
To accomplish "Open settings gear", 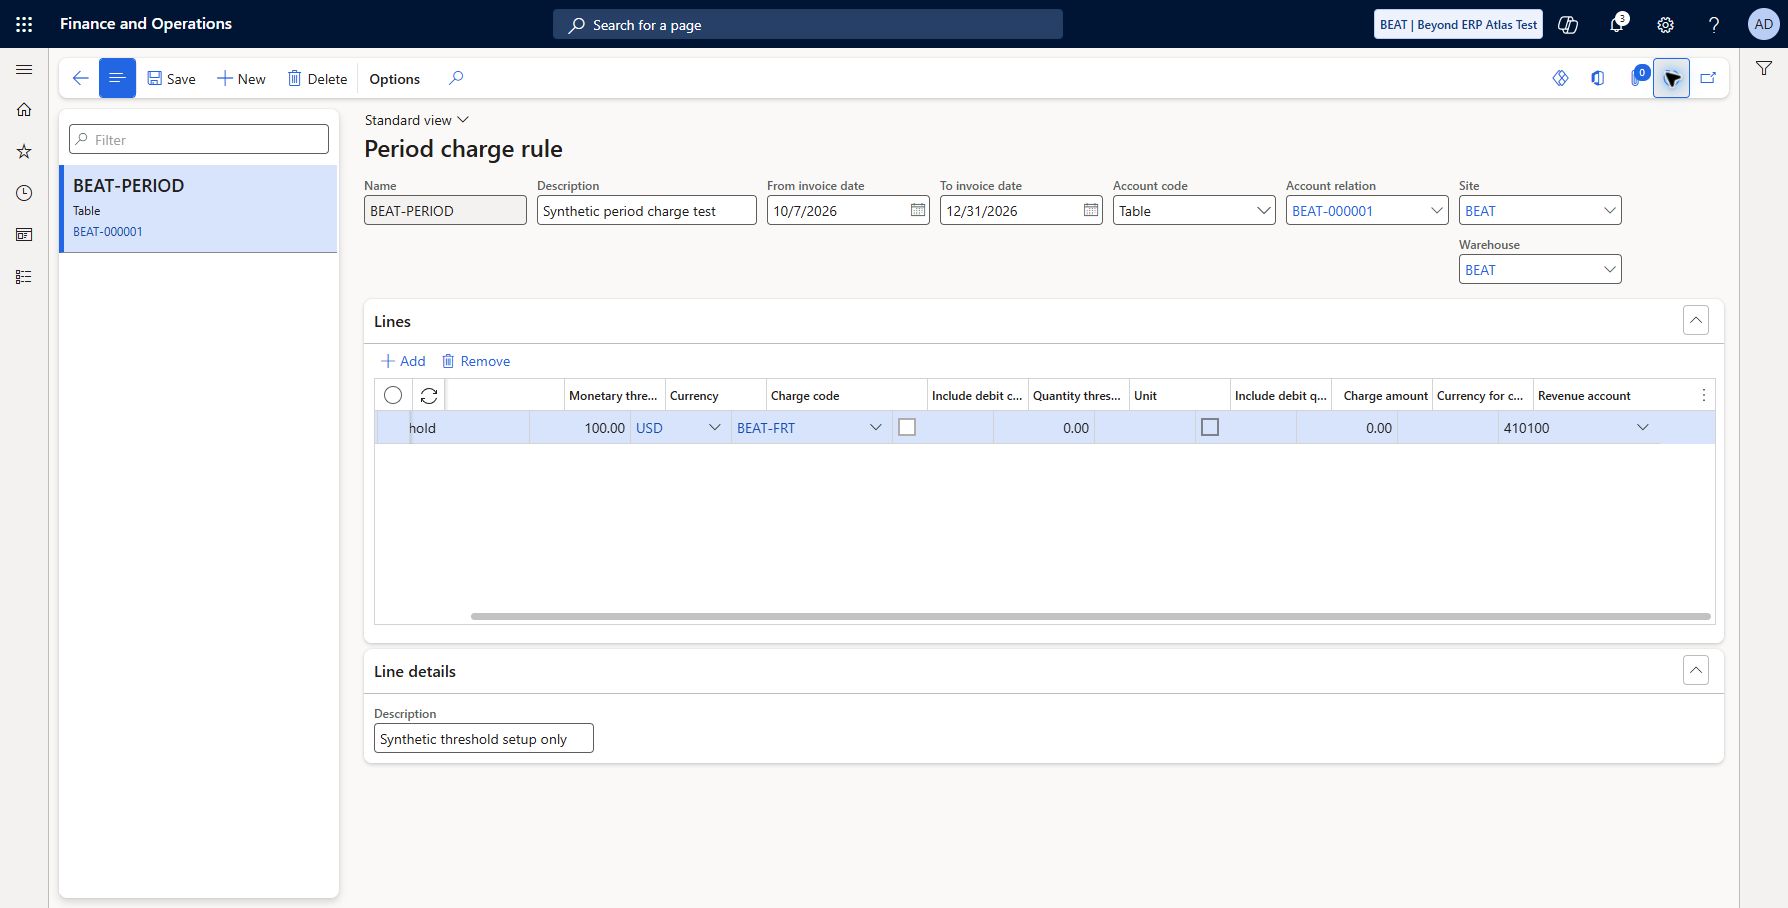I will (1665, 24).
